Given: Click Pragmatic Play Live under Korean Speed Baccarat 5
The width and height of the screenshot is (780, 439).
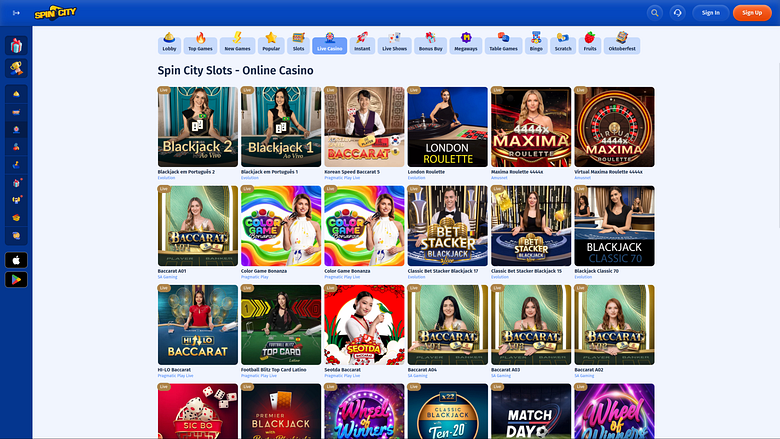Looking at the screenshot, I should (x=342, y=178).
